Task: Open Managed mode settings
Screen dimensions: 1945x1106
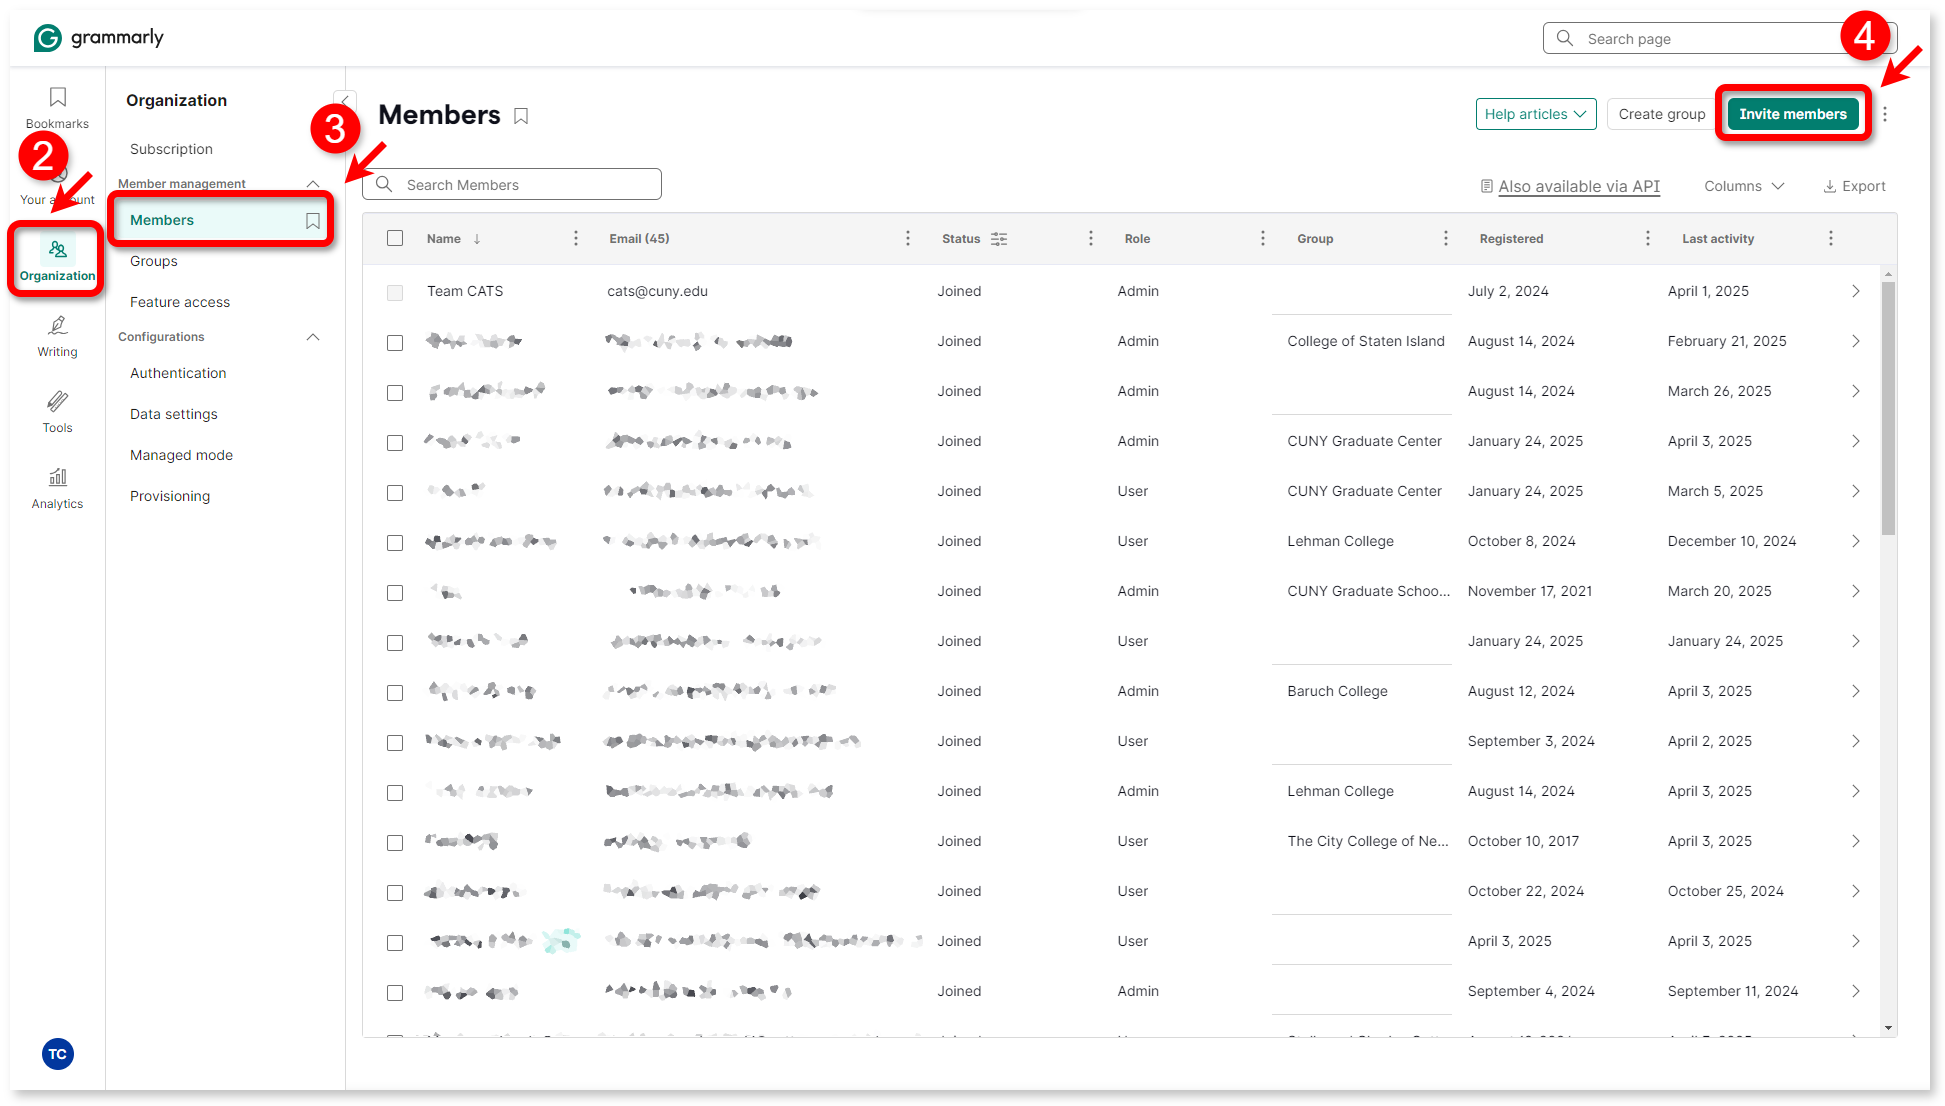Action: point(181,455)
